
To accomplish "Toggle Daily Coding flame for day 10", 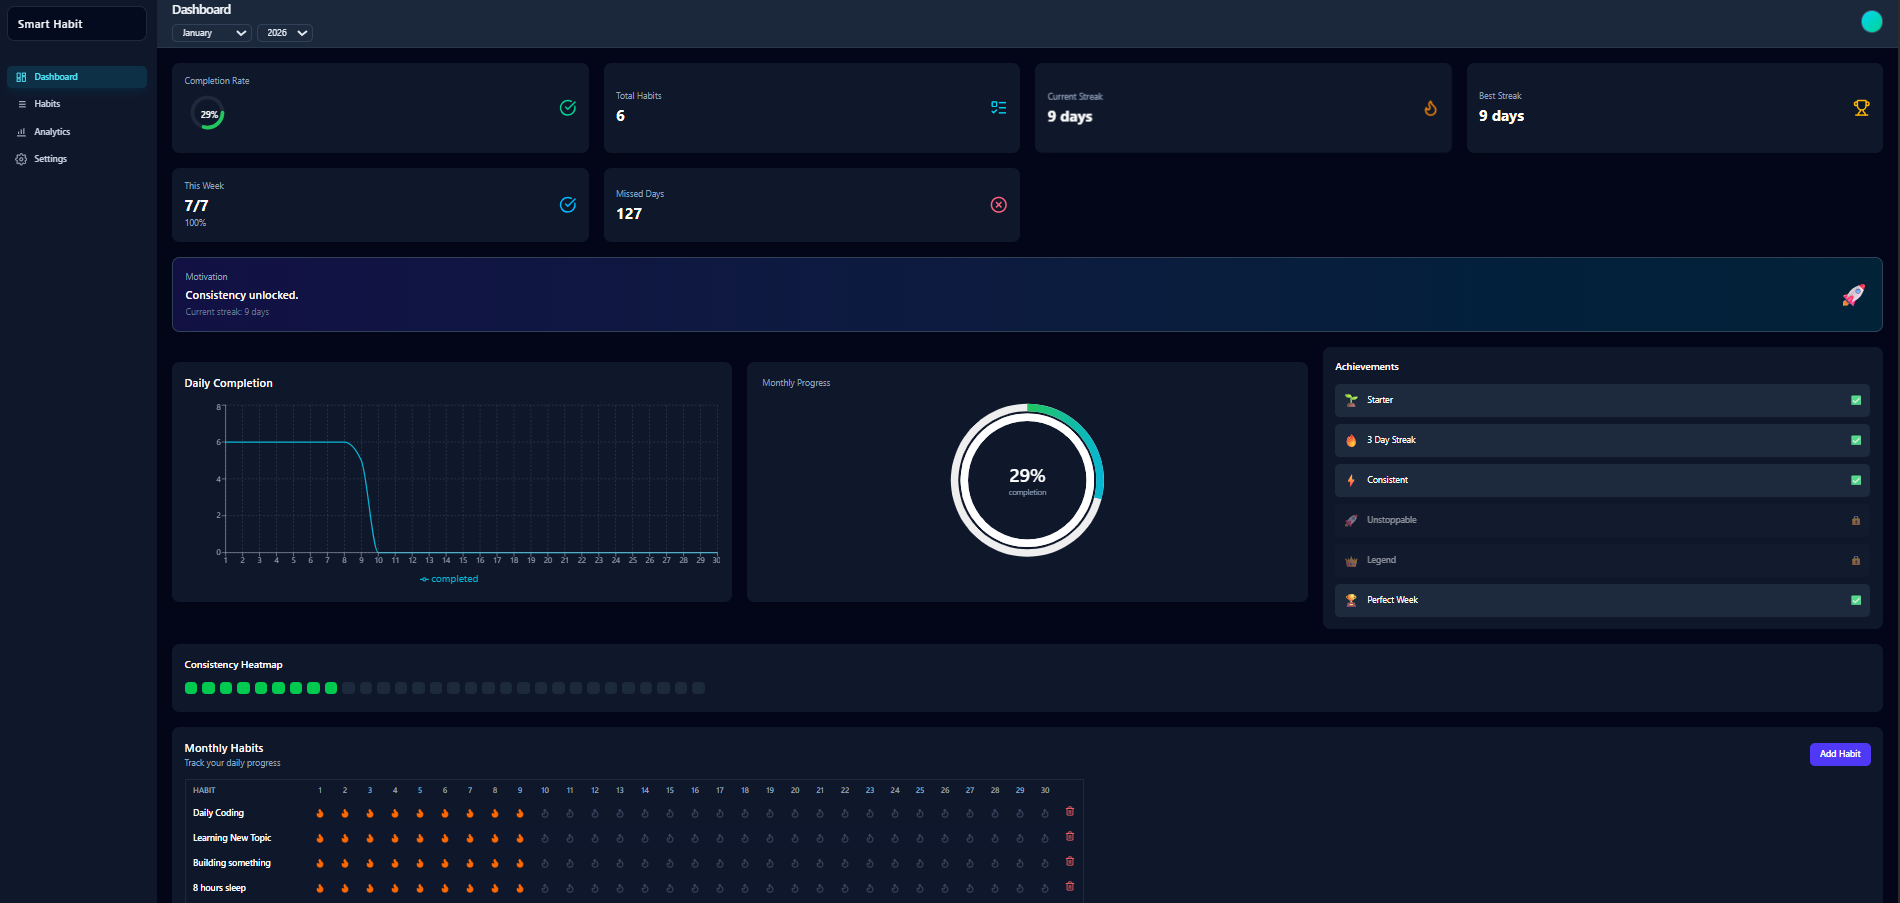I will (545, 813).
